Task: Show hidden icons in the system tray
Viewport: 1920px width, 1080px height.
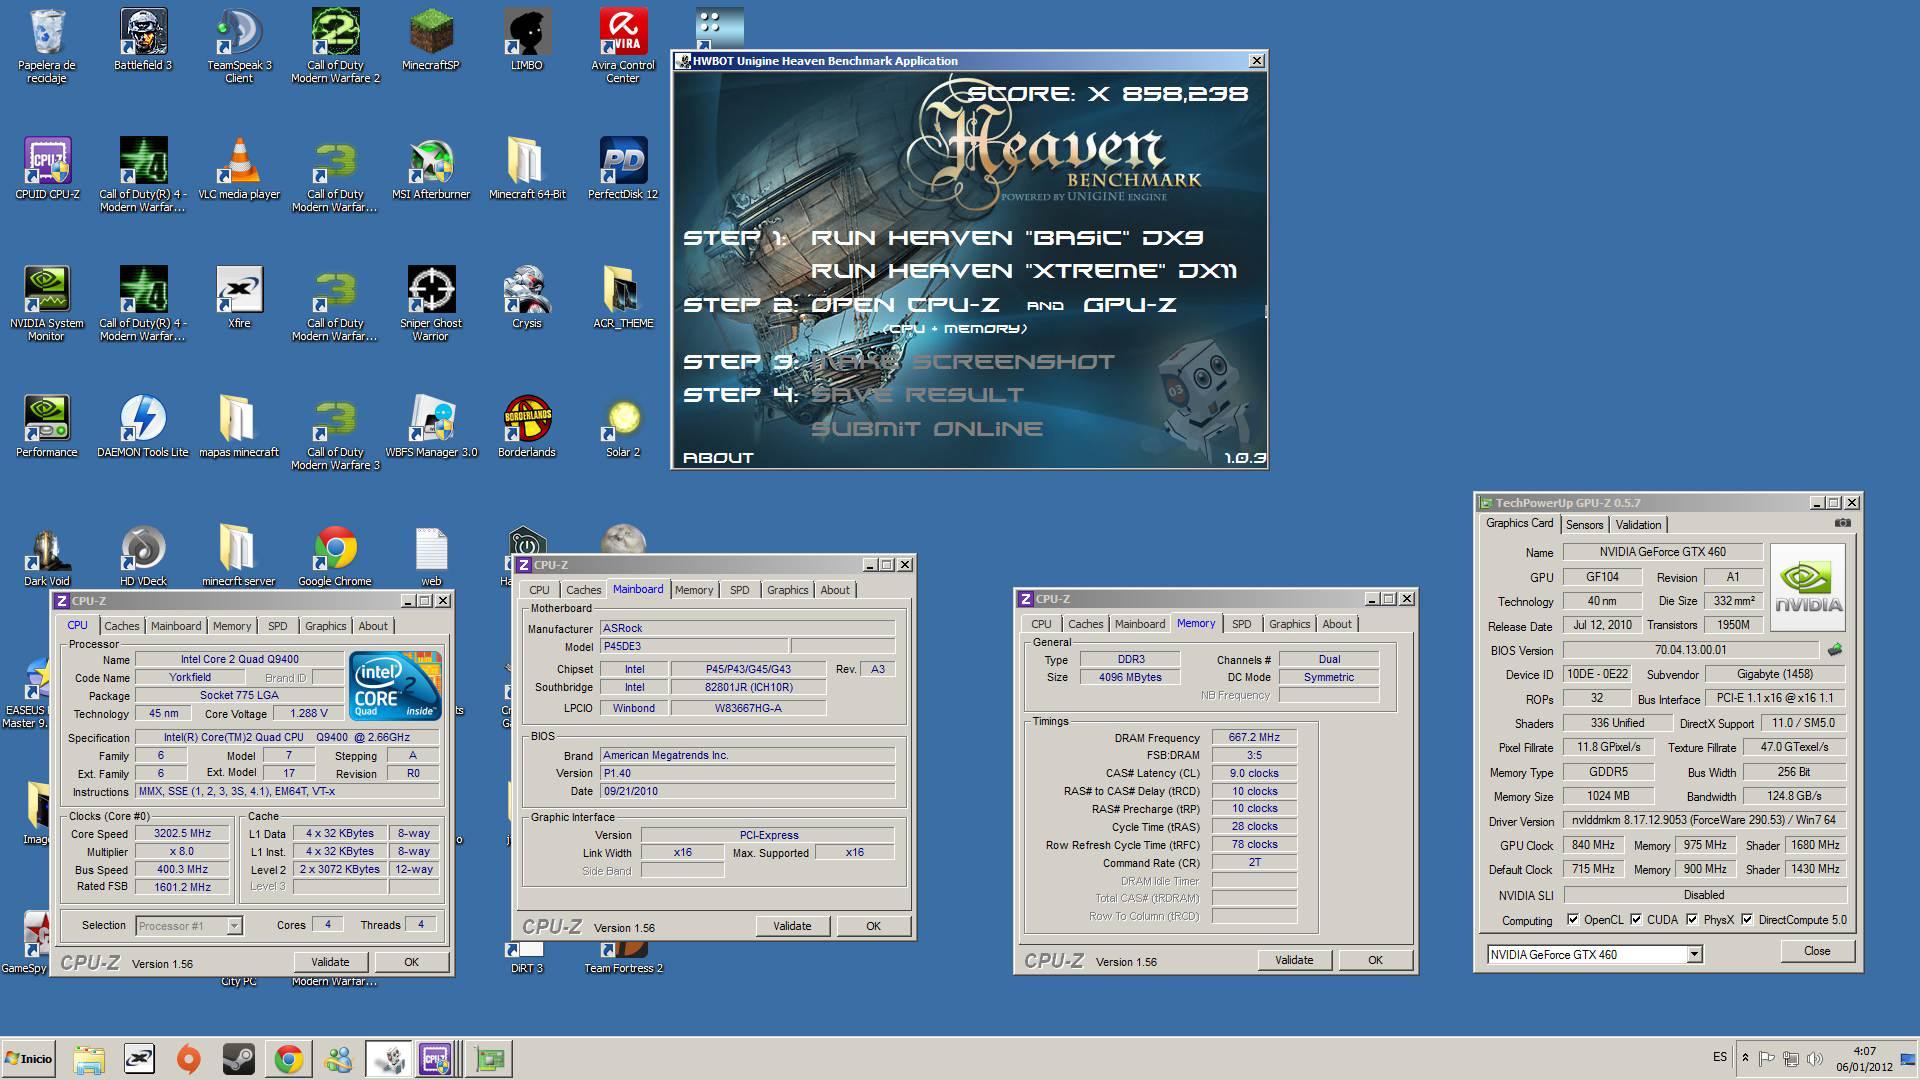Action: coord(1745,1058)
